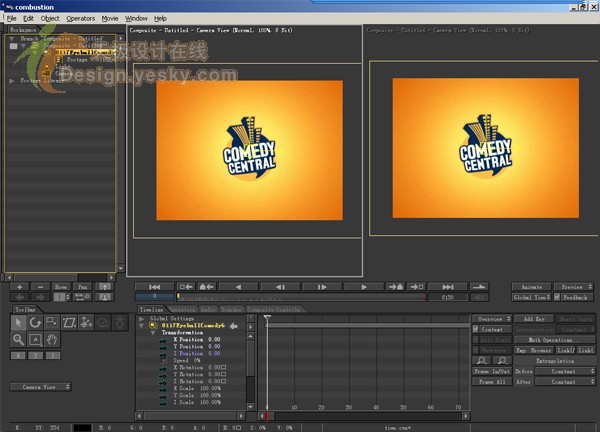Open the Preview dropdown
This screenshot has width=600, height=432.
(x=574, y=287)
